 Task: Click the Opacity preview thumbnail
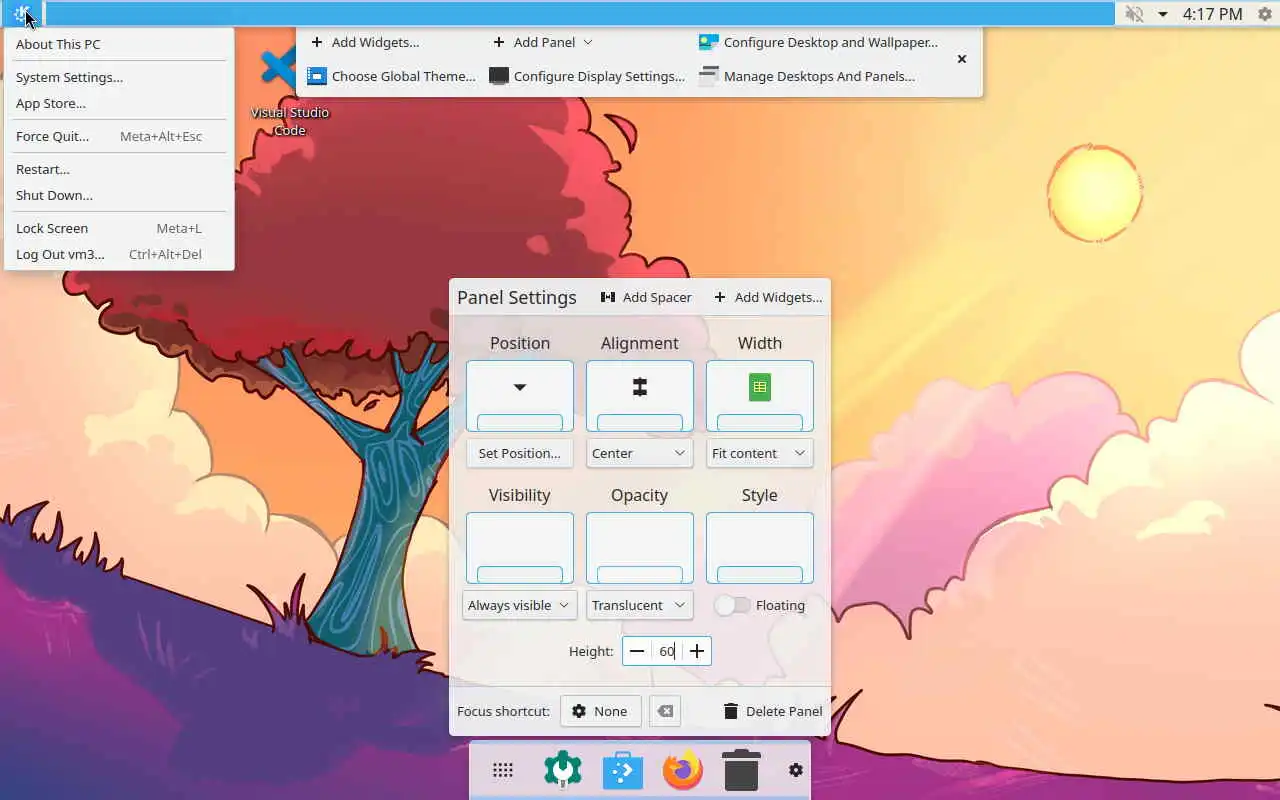[640, 548]
